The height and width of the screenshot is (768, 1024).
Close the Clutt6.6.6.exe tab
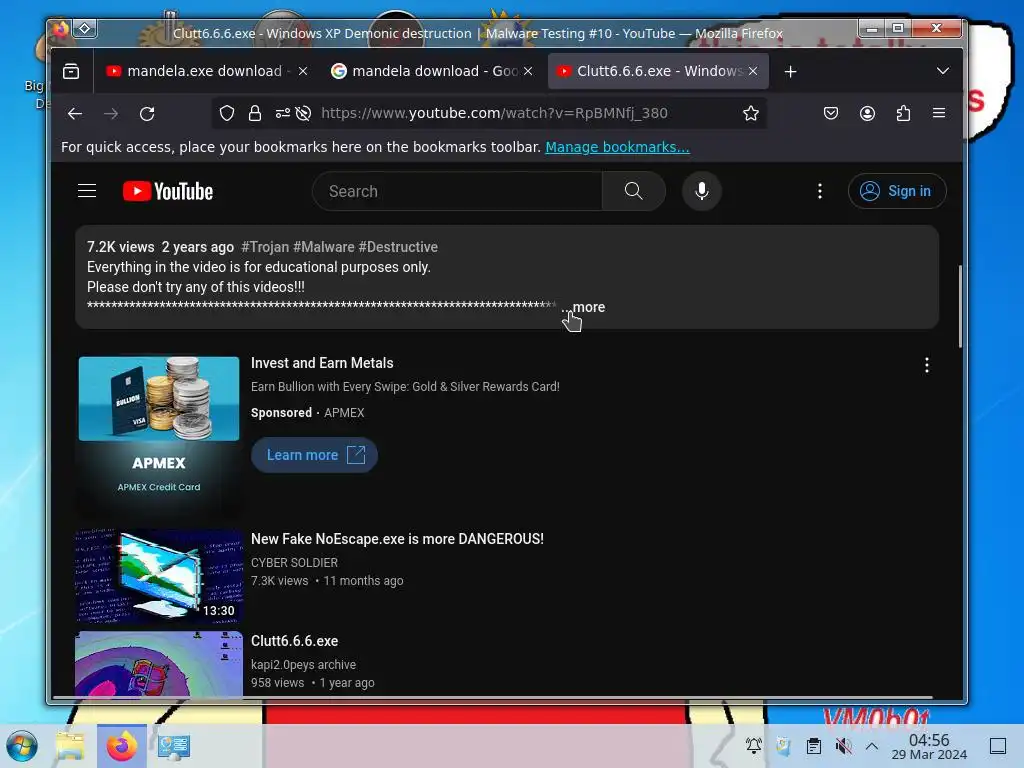point(753,71)
